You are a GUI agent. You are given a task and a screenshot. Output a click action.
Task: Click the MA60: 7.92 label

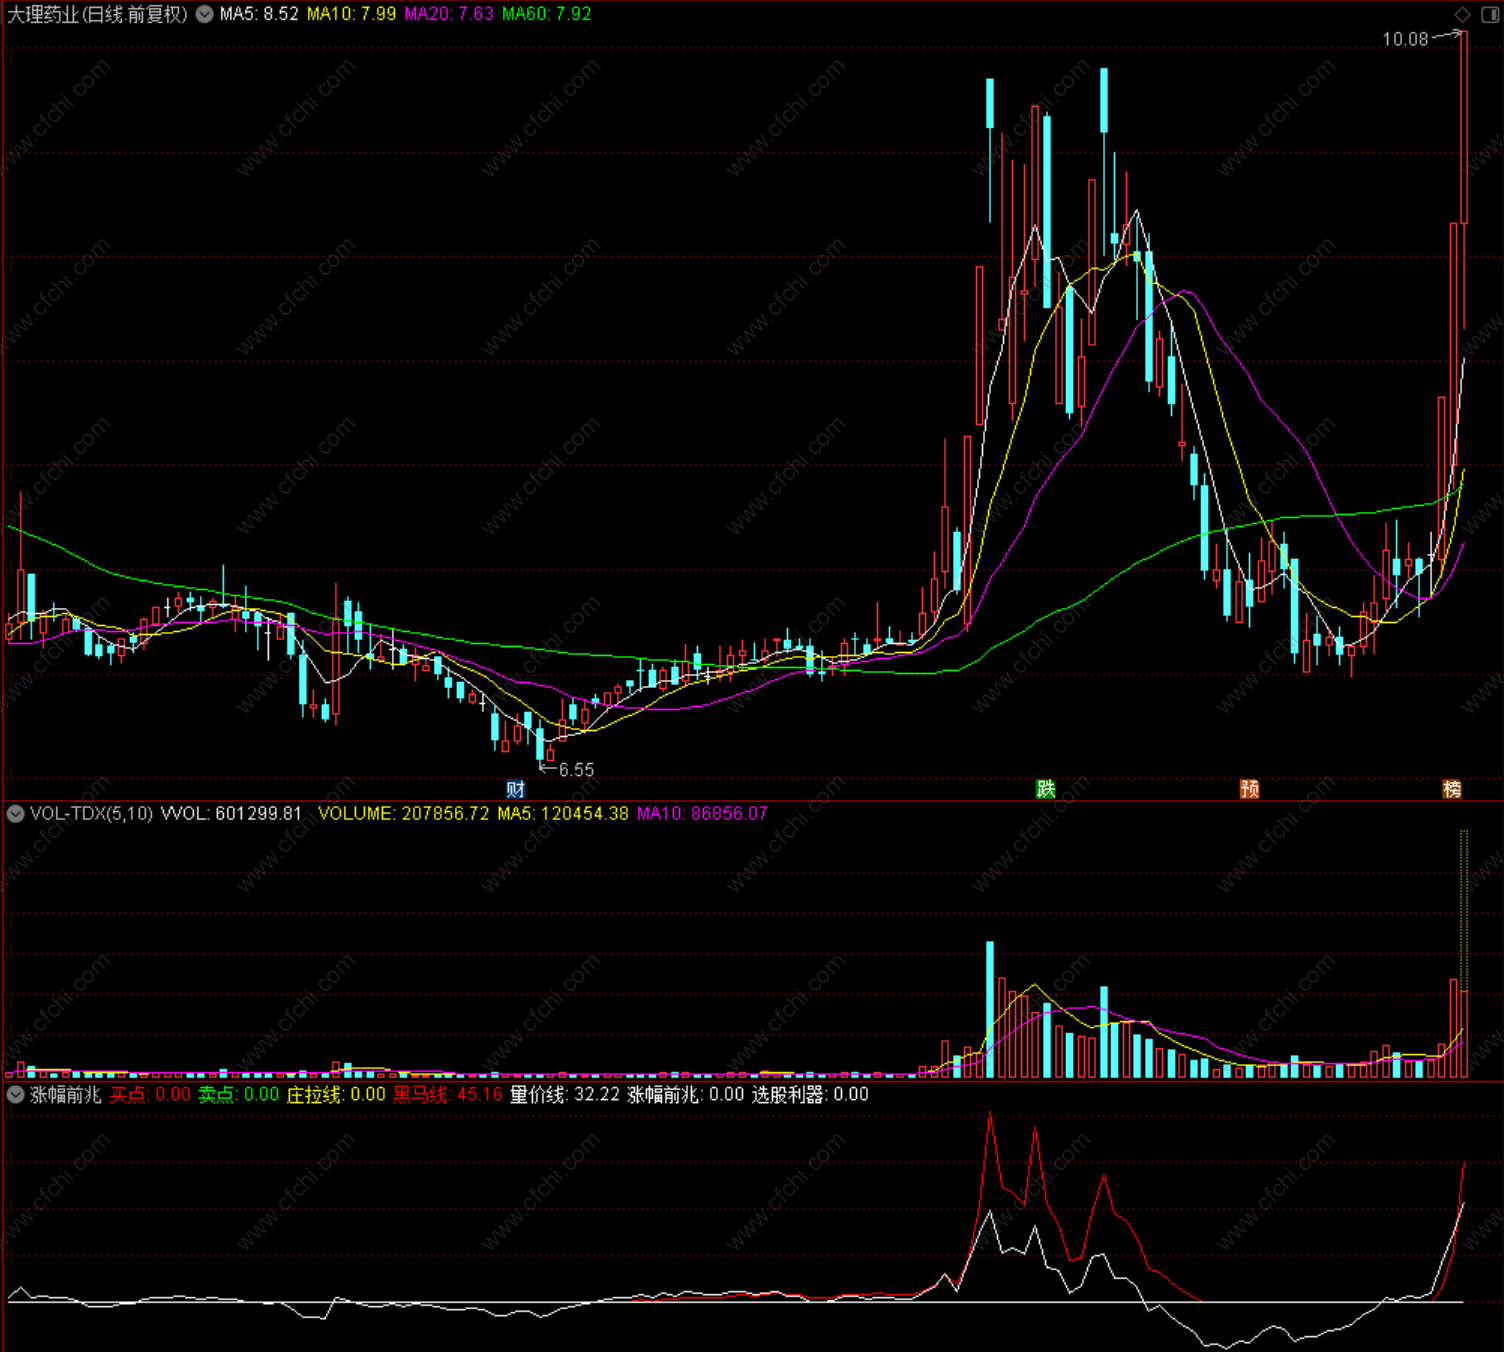(547, 14)
